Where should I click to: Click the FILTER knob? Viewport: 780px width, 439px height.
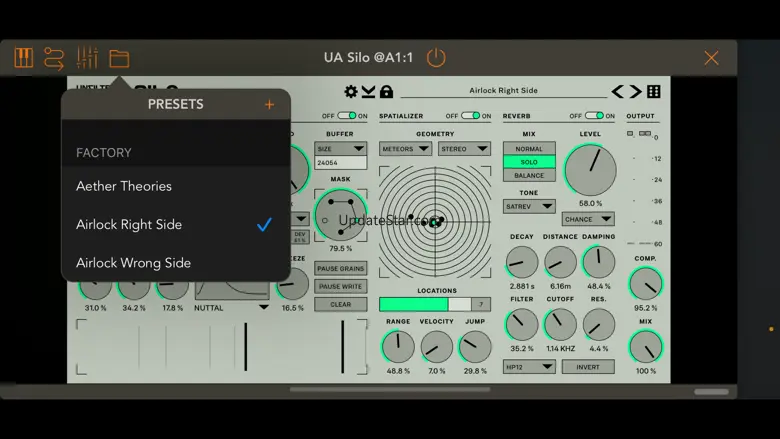pos(522,325)
